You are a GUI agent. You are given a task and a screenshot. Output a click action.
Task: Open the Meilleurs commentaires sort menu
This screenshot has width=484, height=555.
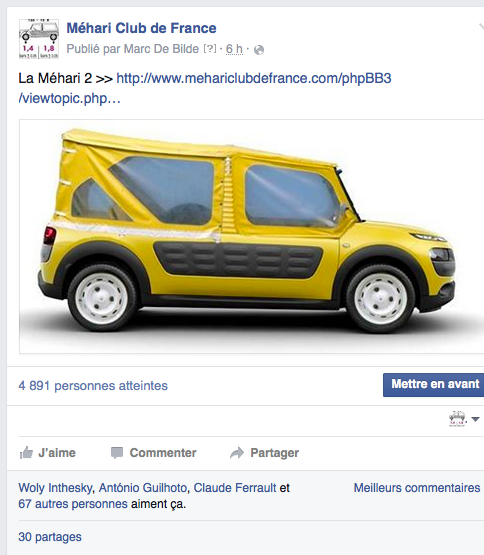pyautogui.click(x=417, y=488)
